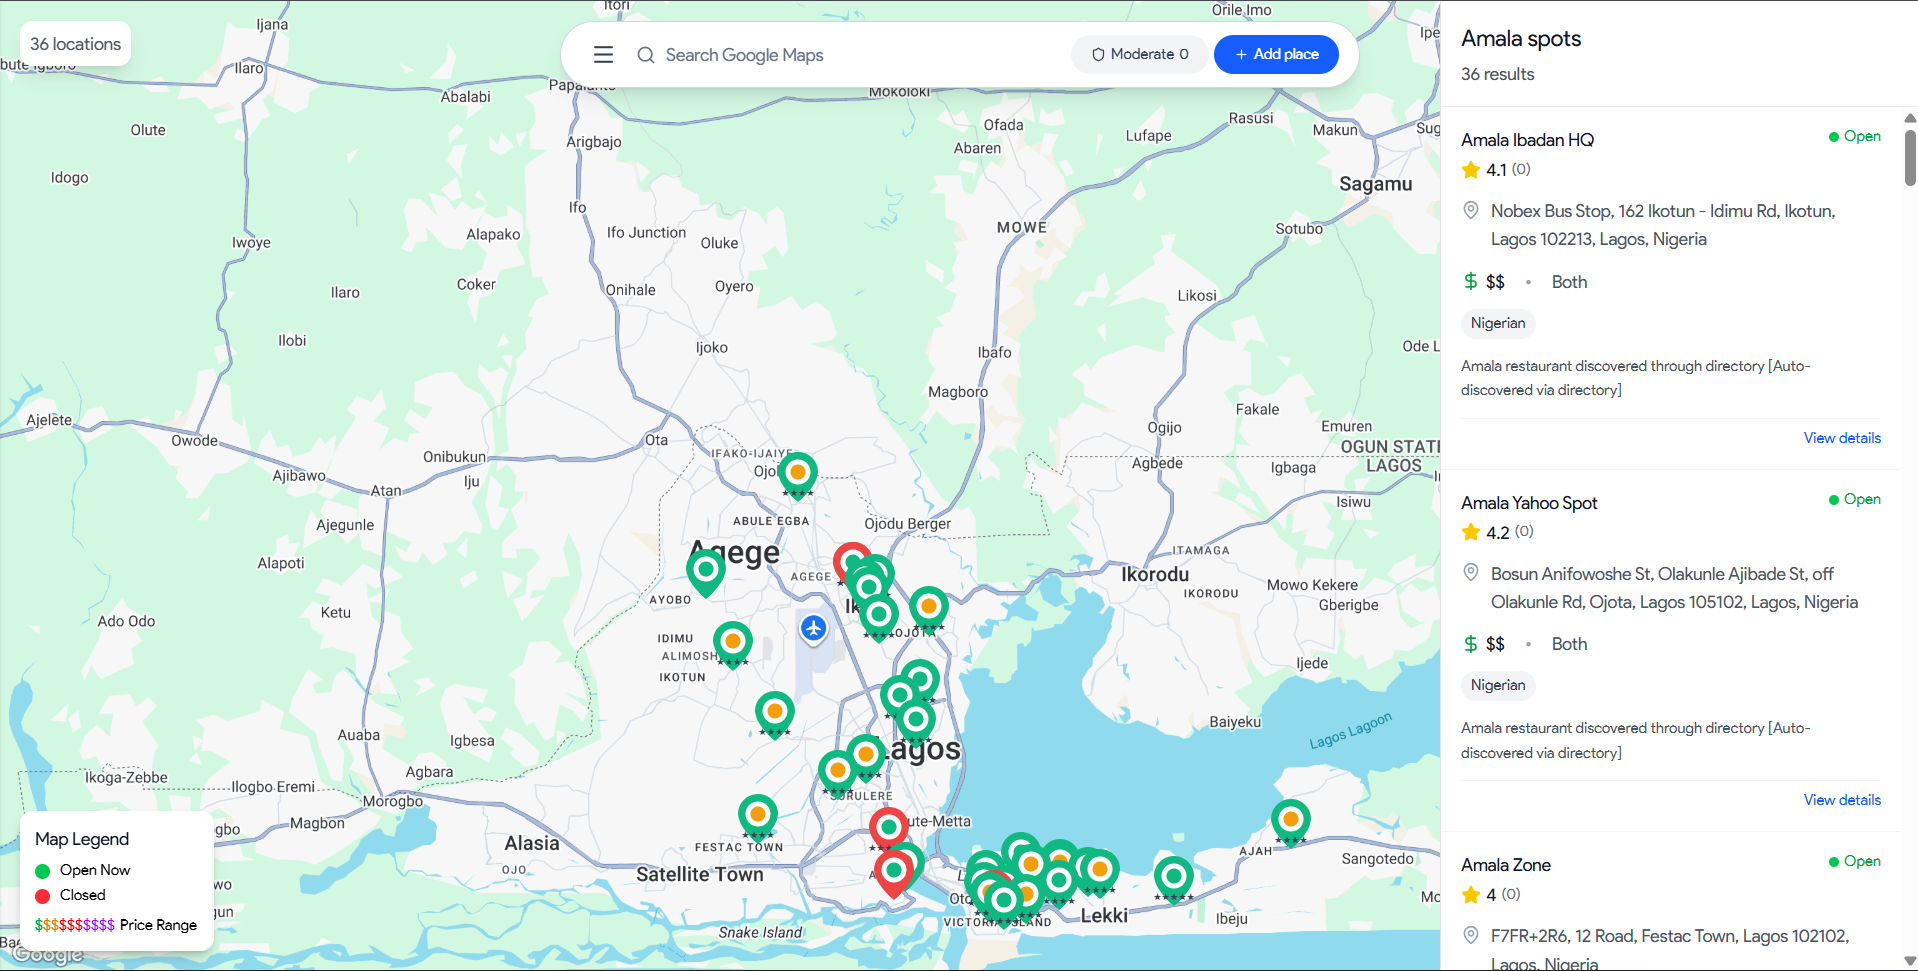
Task: Click the Open status of Amala Ibadan HQ
Action: tap(1855, 136)
